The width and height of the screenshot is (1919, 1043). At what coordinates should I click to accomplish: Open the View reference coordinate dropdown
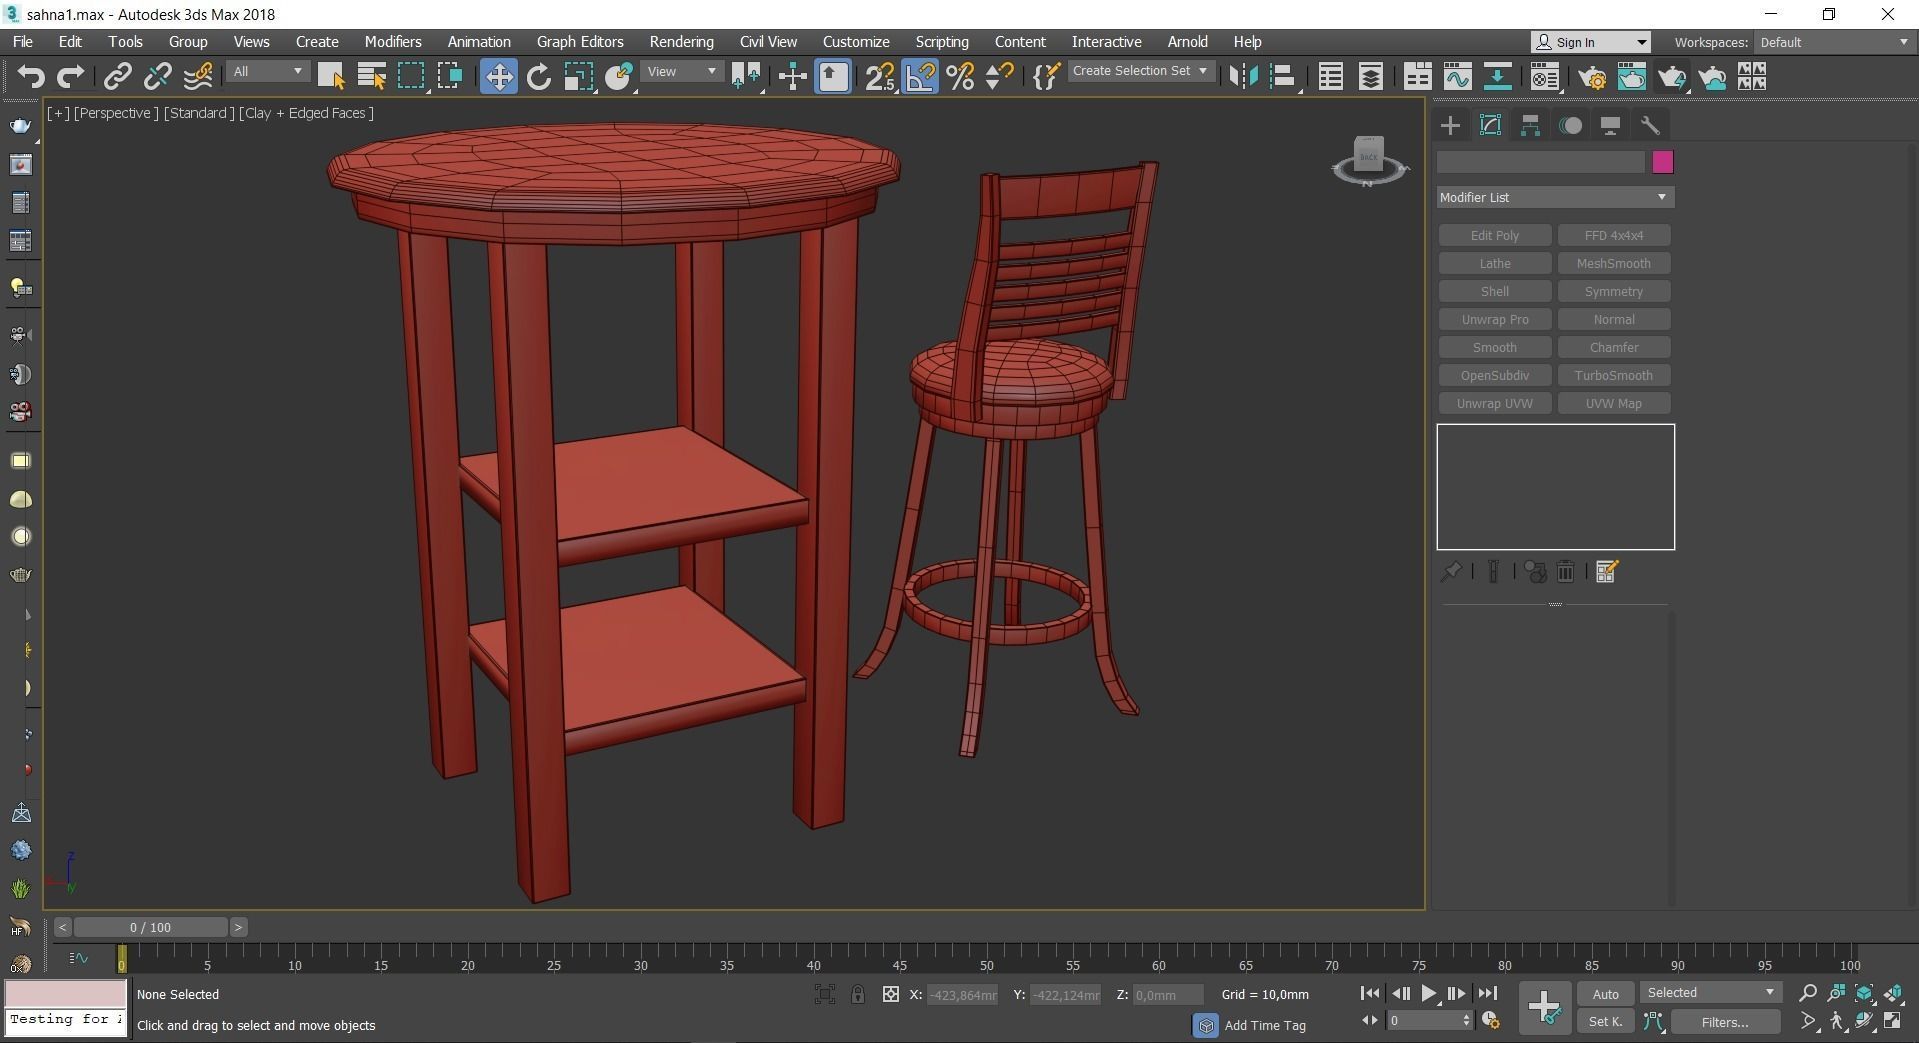[x=681, y=72]
